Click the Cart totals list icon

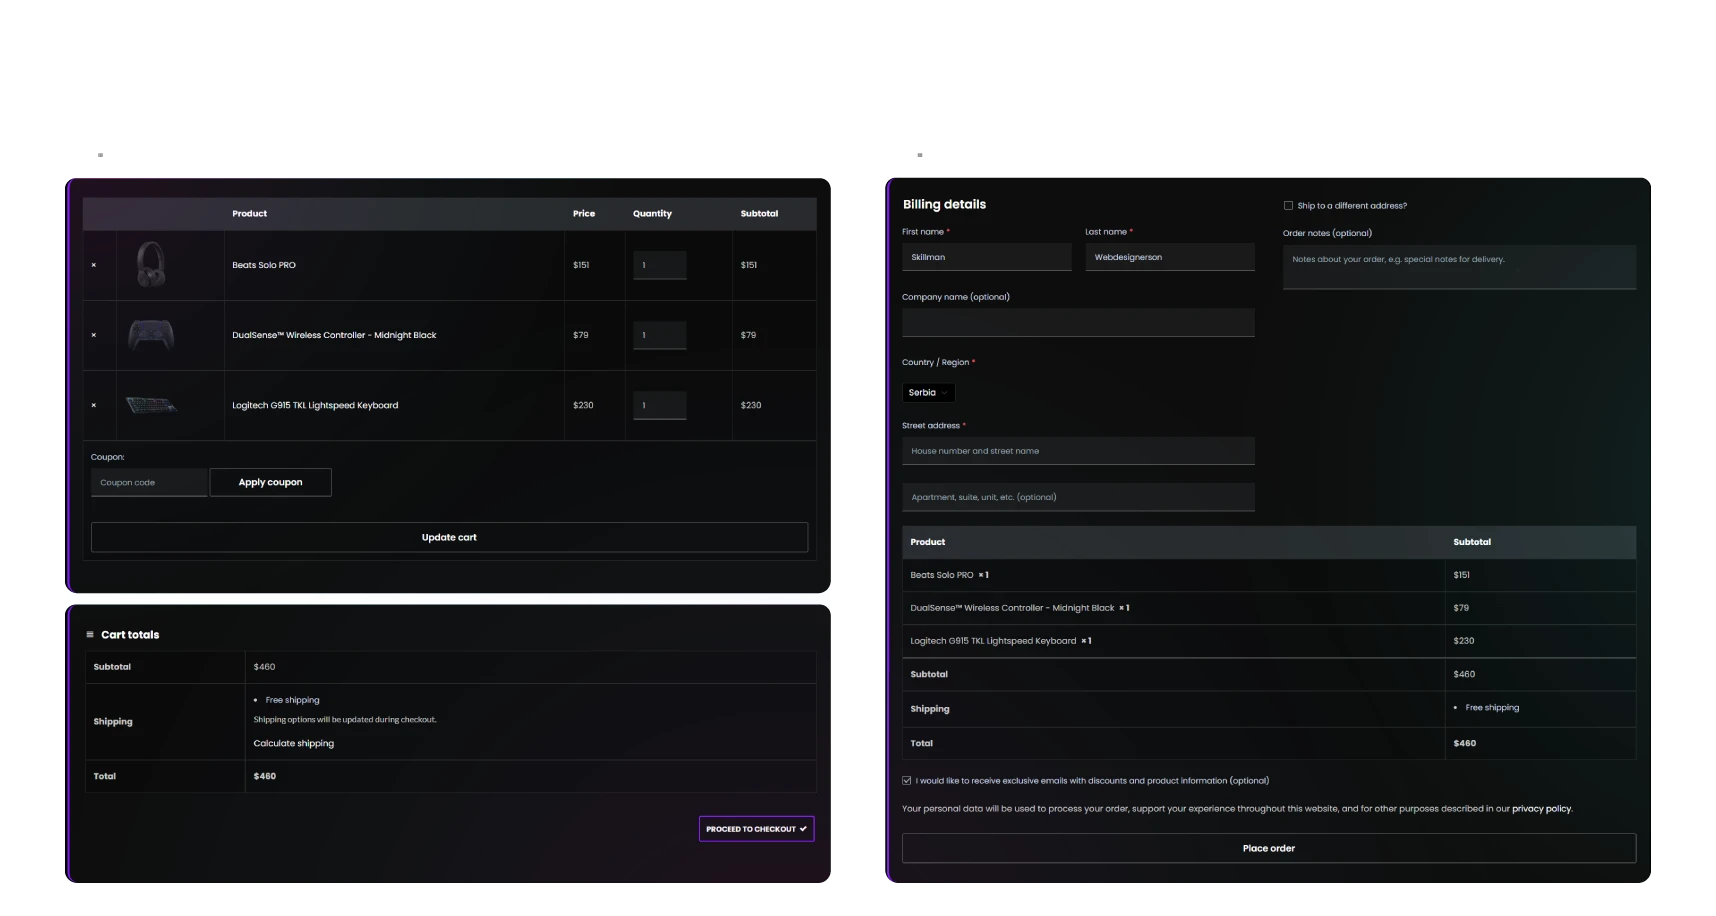point(90,635)
